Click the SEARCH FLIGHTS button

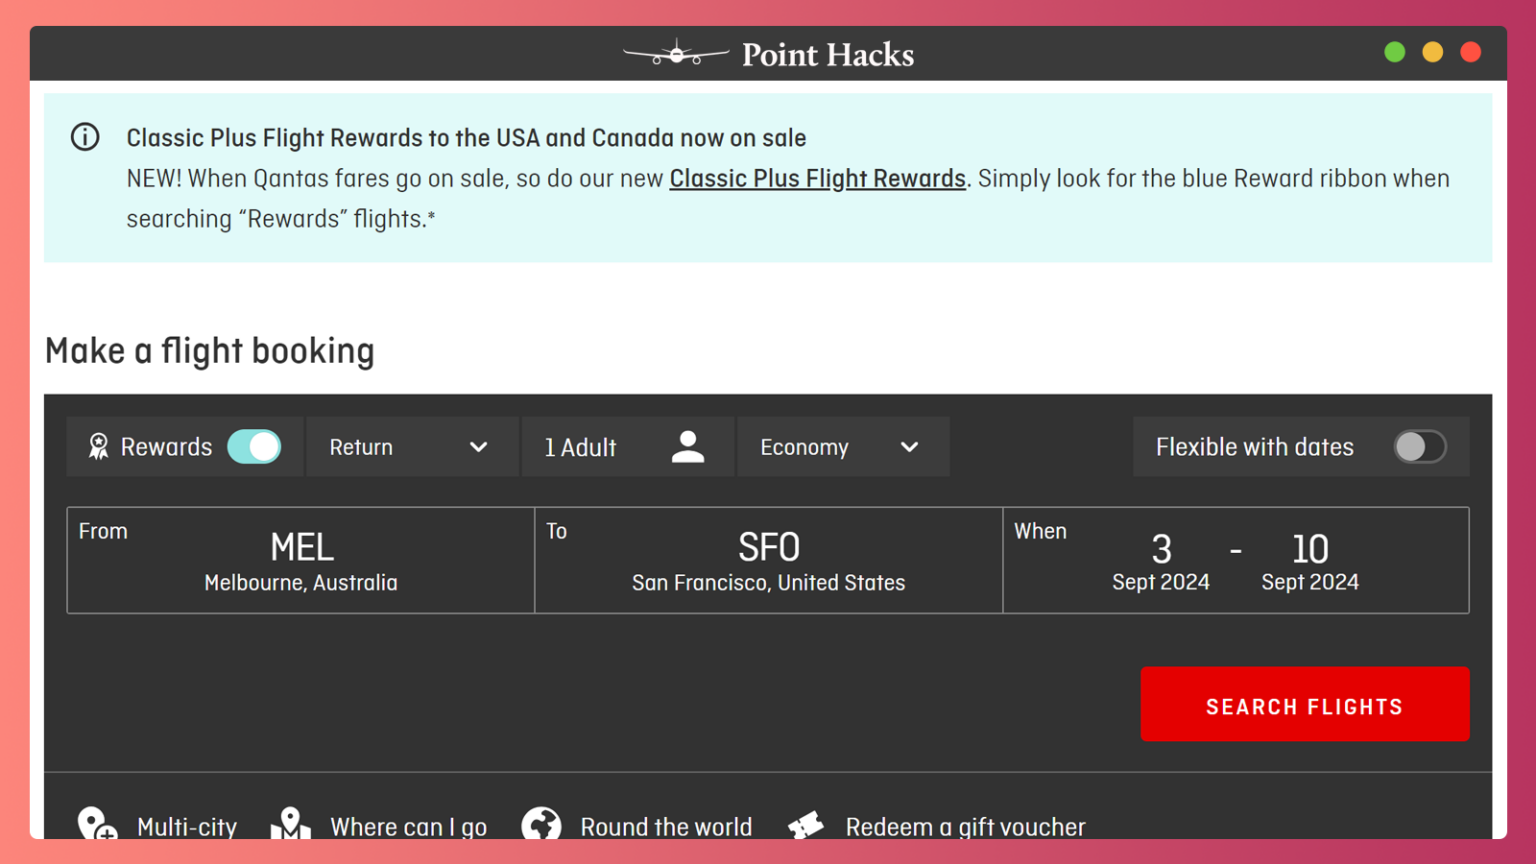pyautogui.click(x=1305, y=704)
